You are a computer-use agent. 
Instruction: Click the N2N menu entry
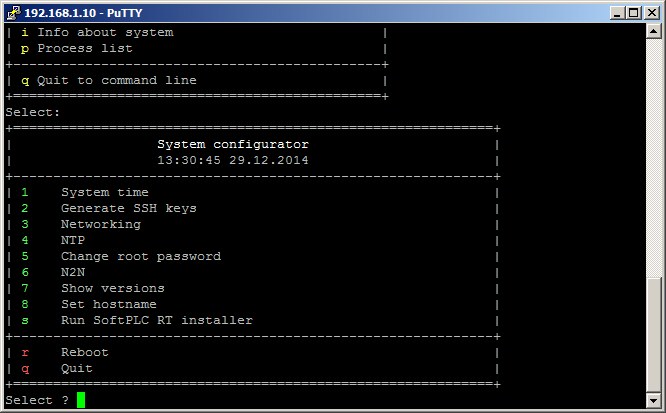[73, 272]
